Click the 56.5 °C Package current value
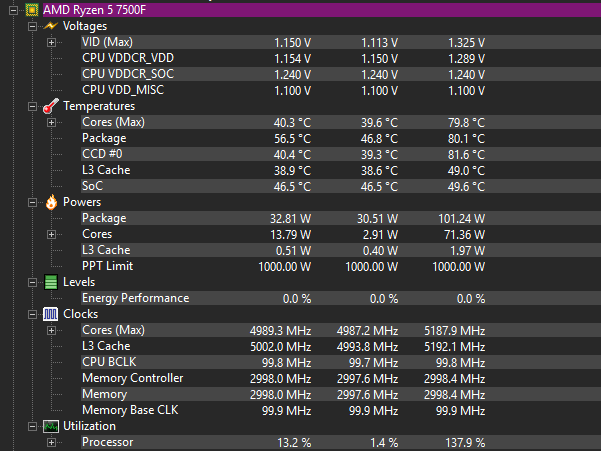Screen dimensions: 601x451 (292, 138)
